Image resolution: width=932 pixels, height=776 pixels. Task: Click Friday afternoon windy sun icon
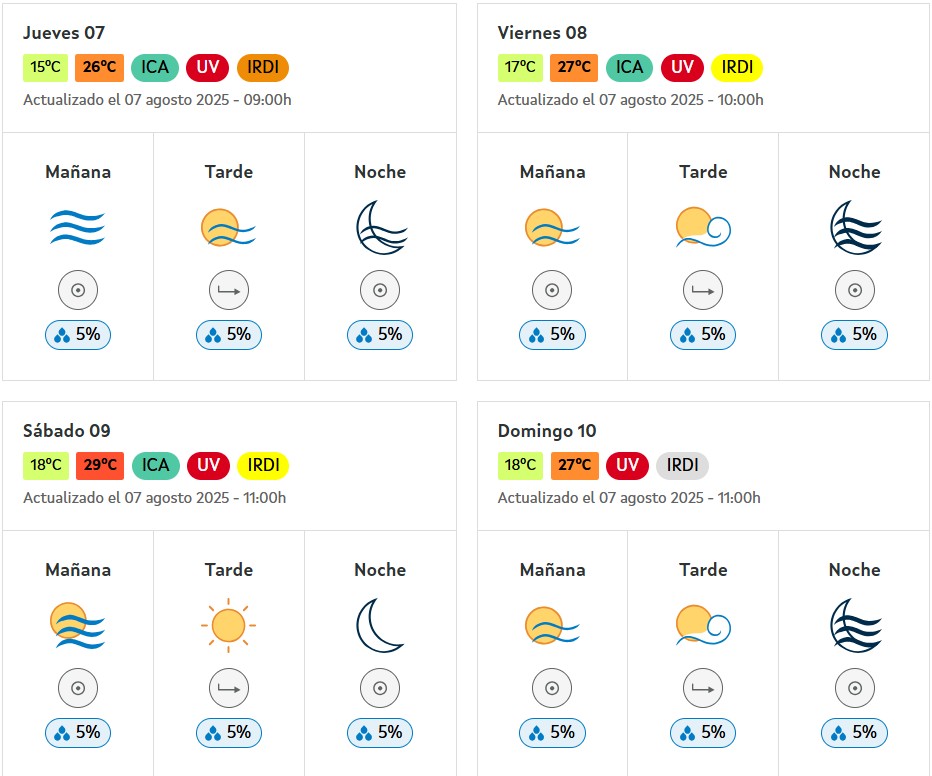click(703, 226)
